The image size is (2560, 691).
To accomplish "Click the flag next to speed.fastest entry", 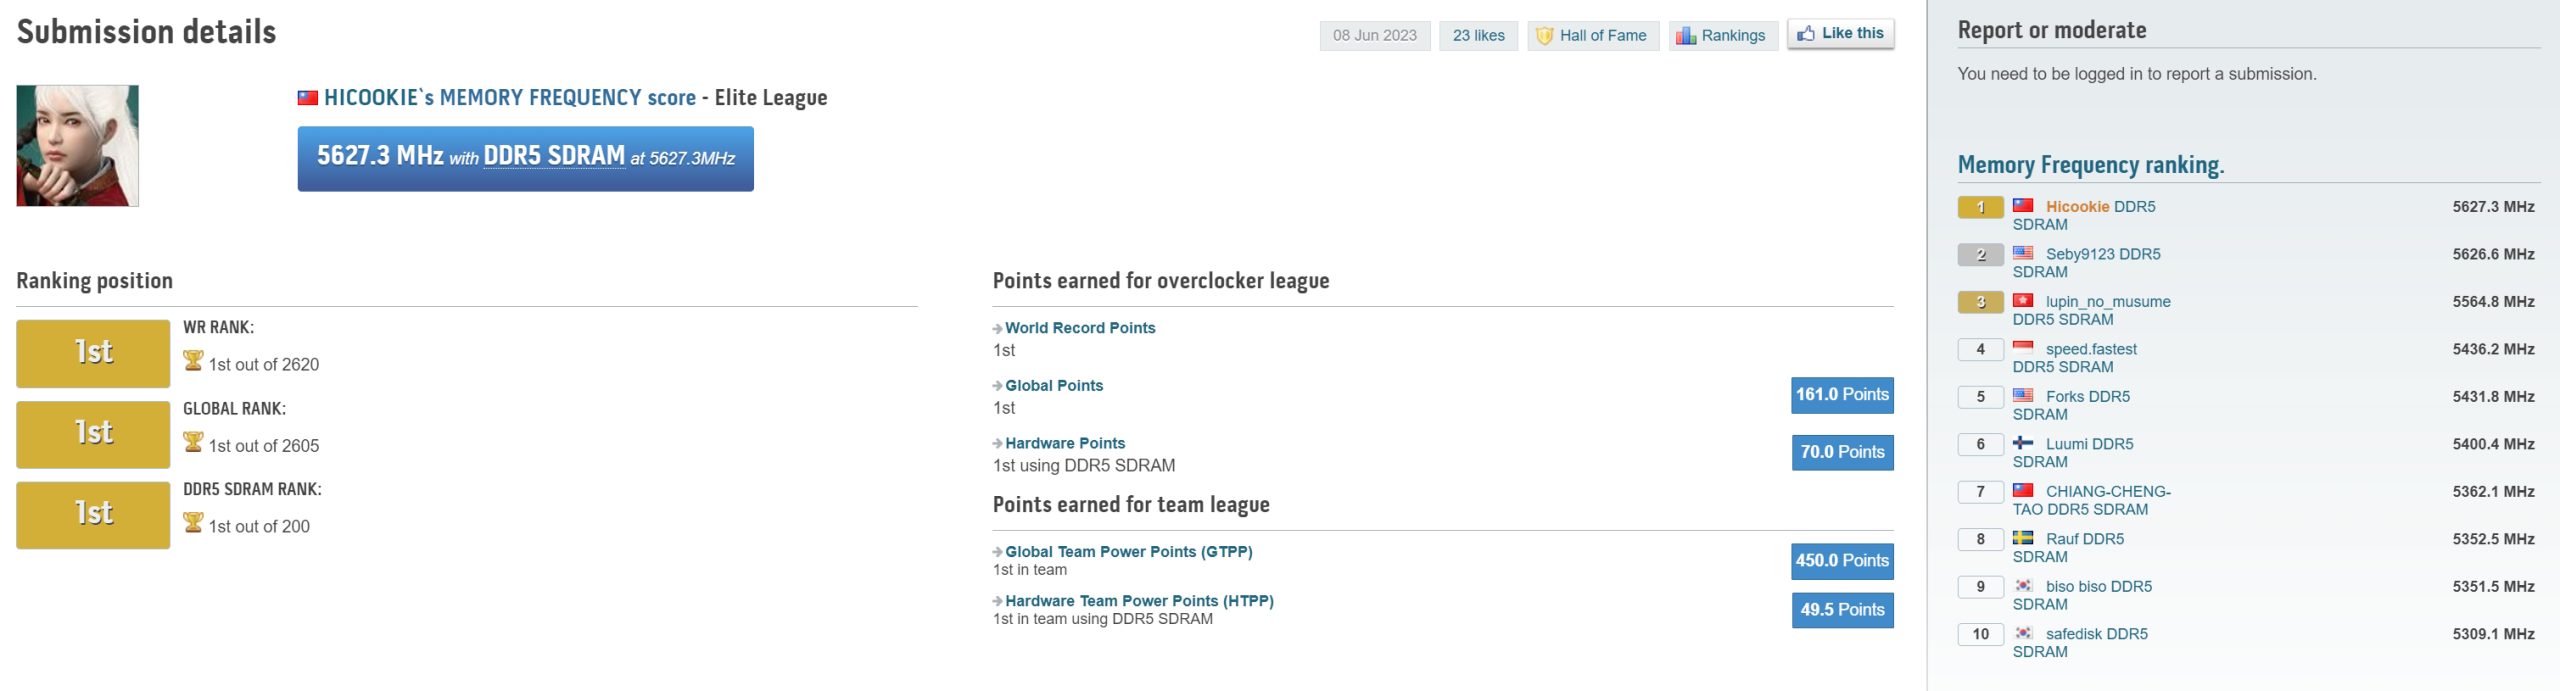I will point(2023,348).
